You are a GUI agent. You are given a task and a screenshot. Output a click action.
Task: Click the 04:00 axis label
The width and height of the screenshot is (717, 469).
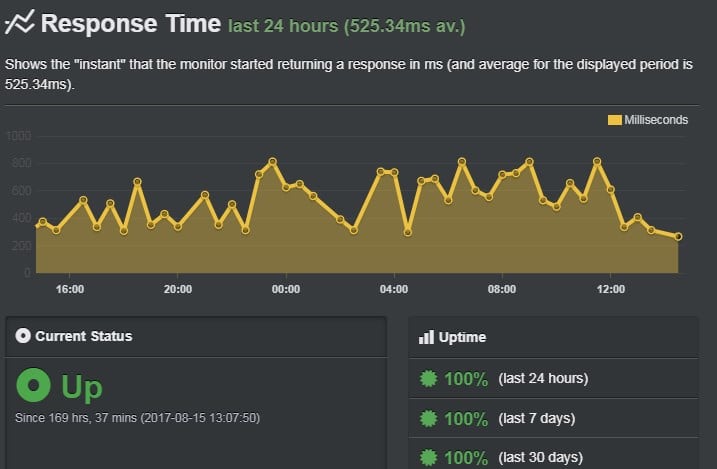point(394,289)
